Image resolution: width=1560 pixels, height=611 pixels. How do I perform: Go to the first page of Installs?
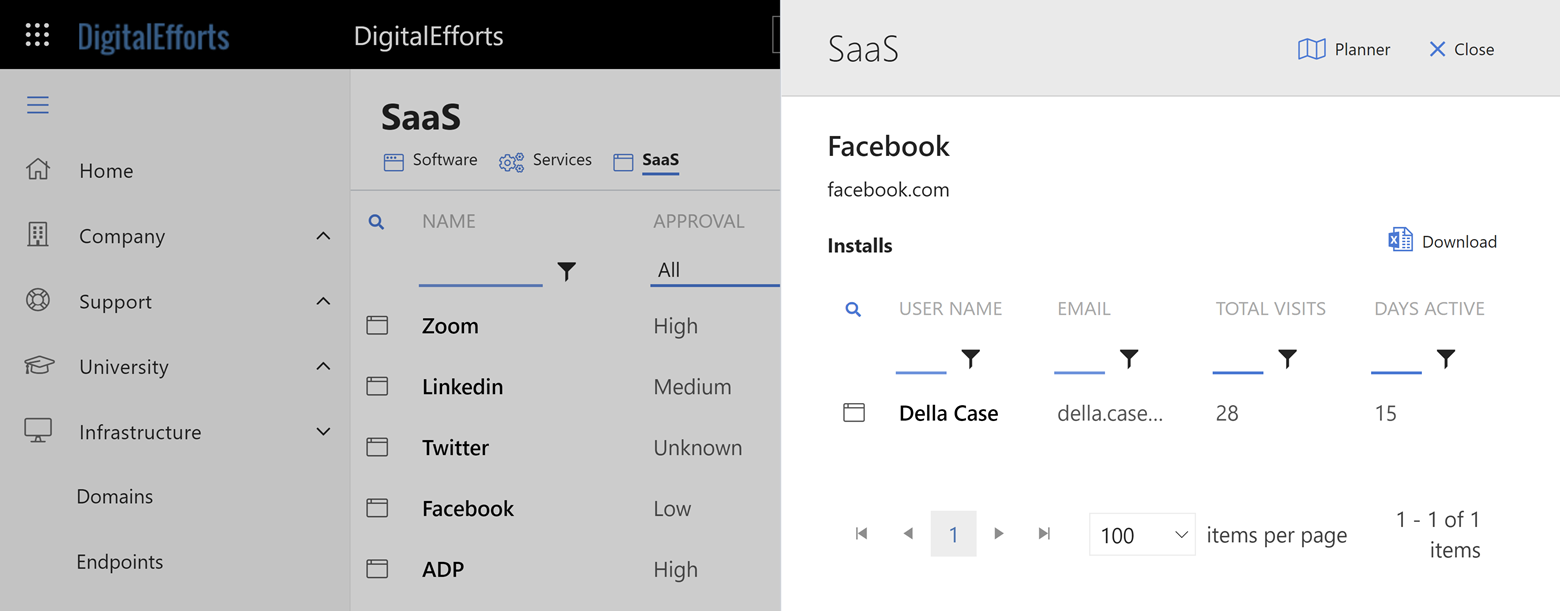pyautogui.click(x=862, y=534)
